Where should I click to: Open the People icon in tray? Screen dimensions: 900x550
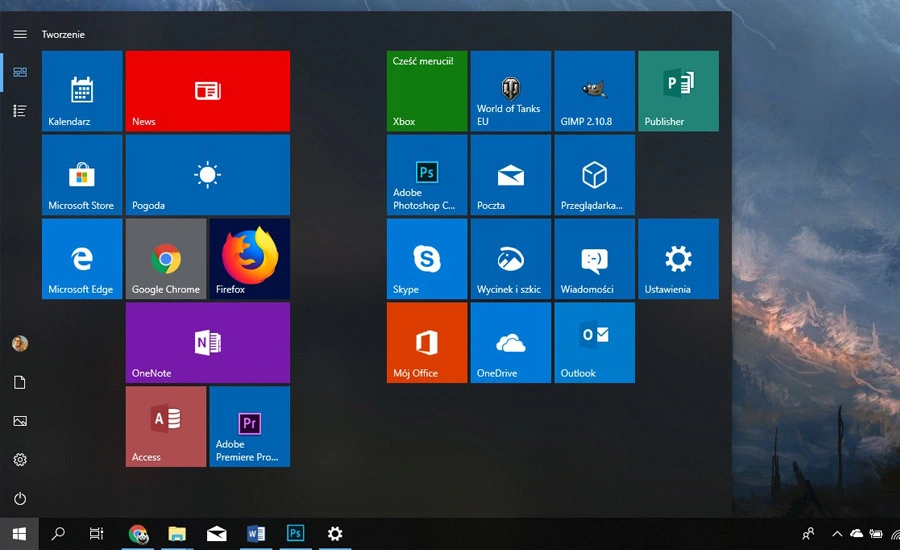(808, 534)
